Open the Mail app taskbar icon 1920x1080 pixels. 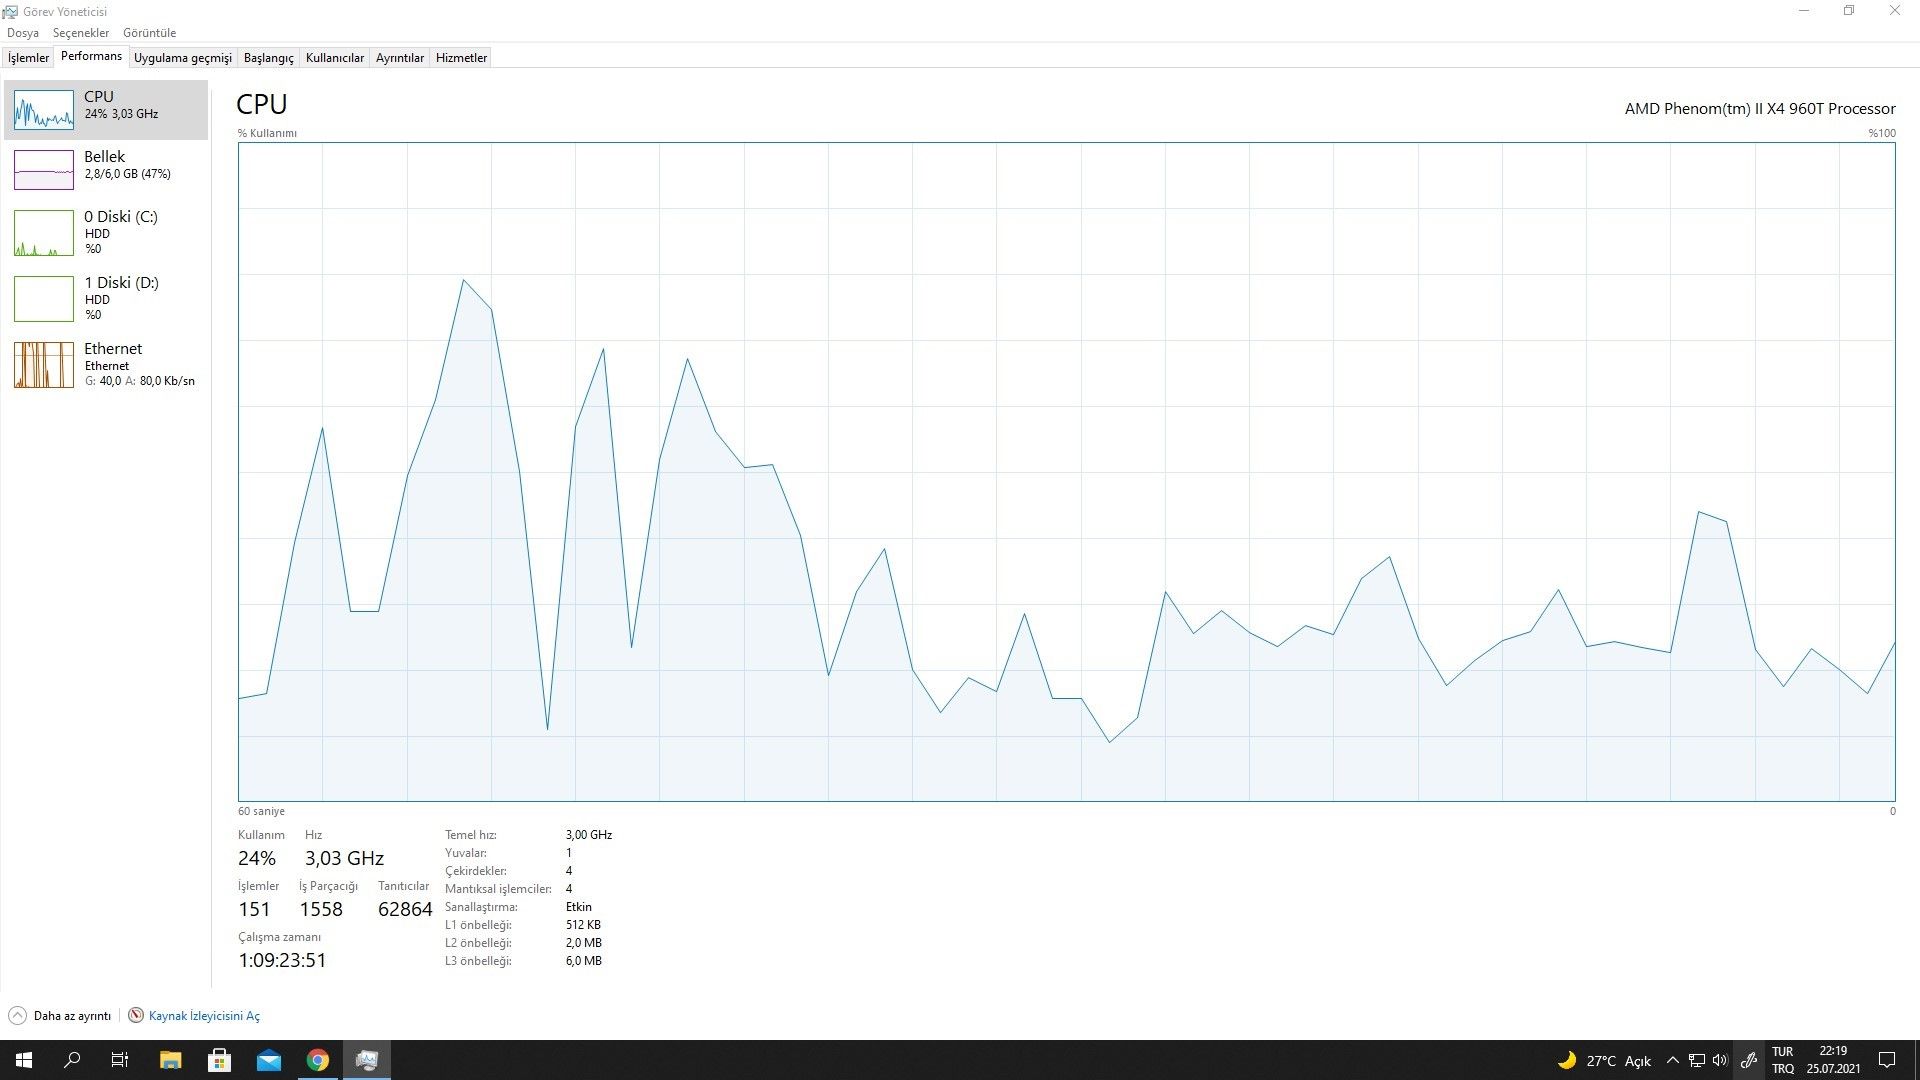[268, 1060]
